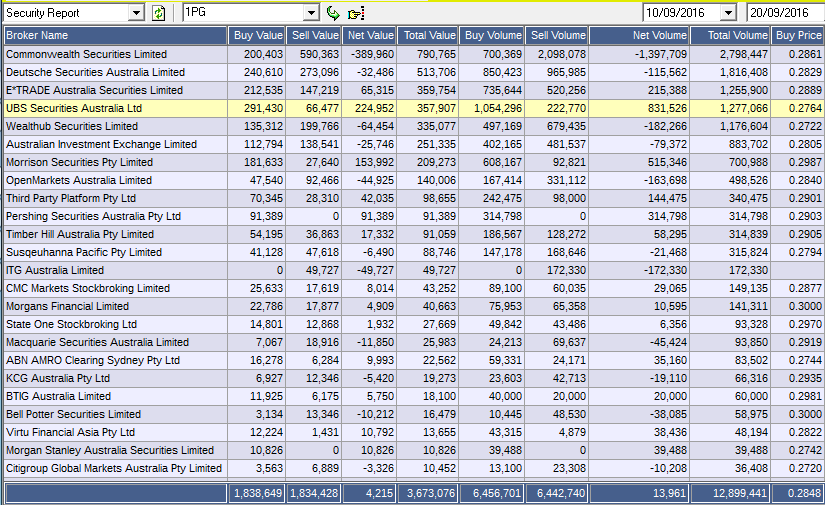The image size is (825, 505).
Task: Select Morgan Stanley Australia Securities Limited row
Action: [x=412, y=450]
